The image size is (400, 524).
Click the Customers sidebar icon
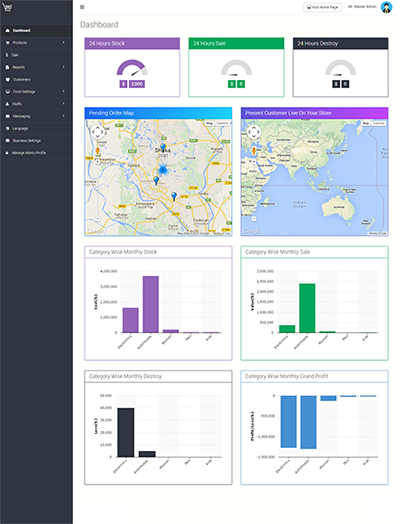7,80
